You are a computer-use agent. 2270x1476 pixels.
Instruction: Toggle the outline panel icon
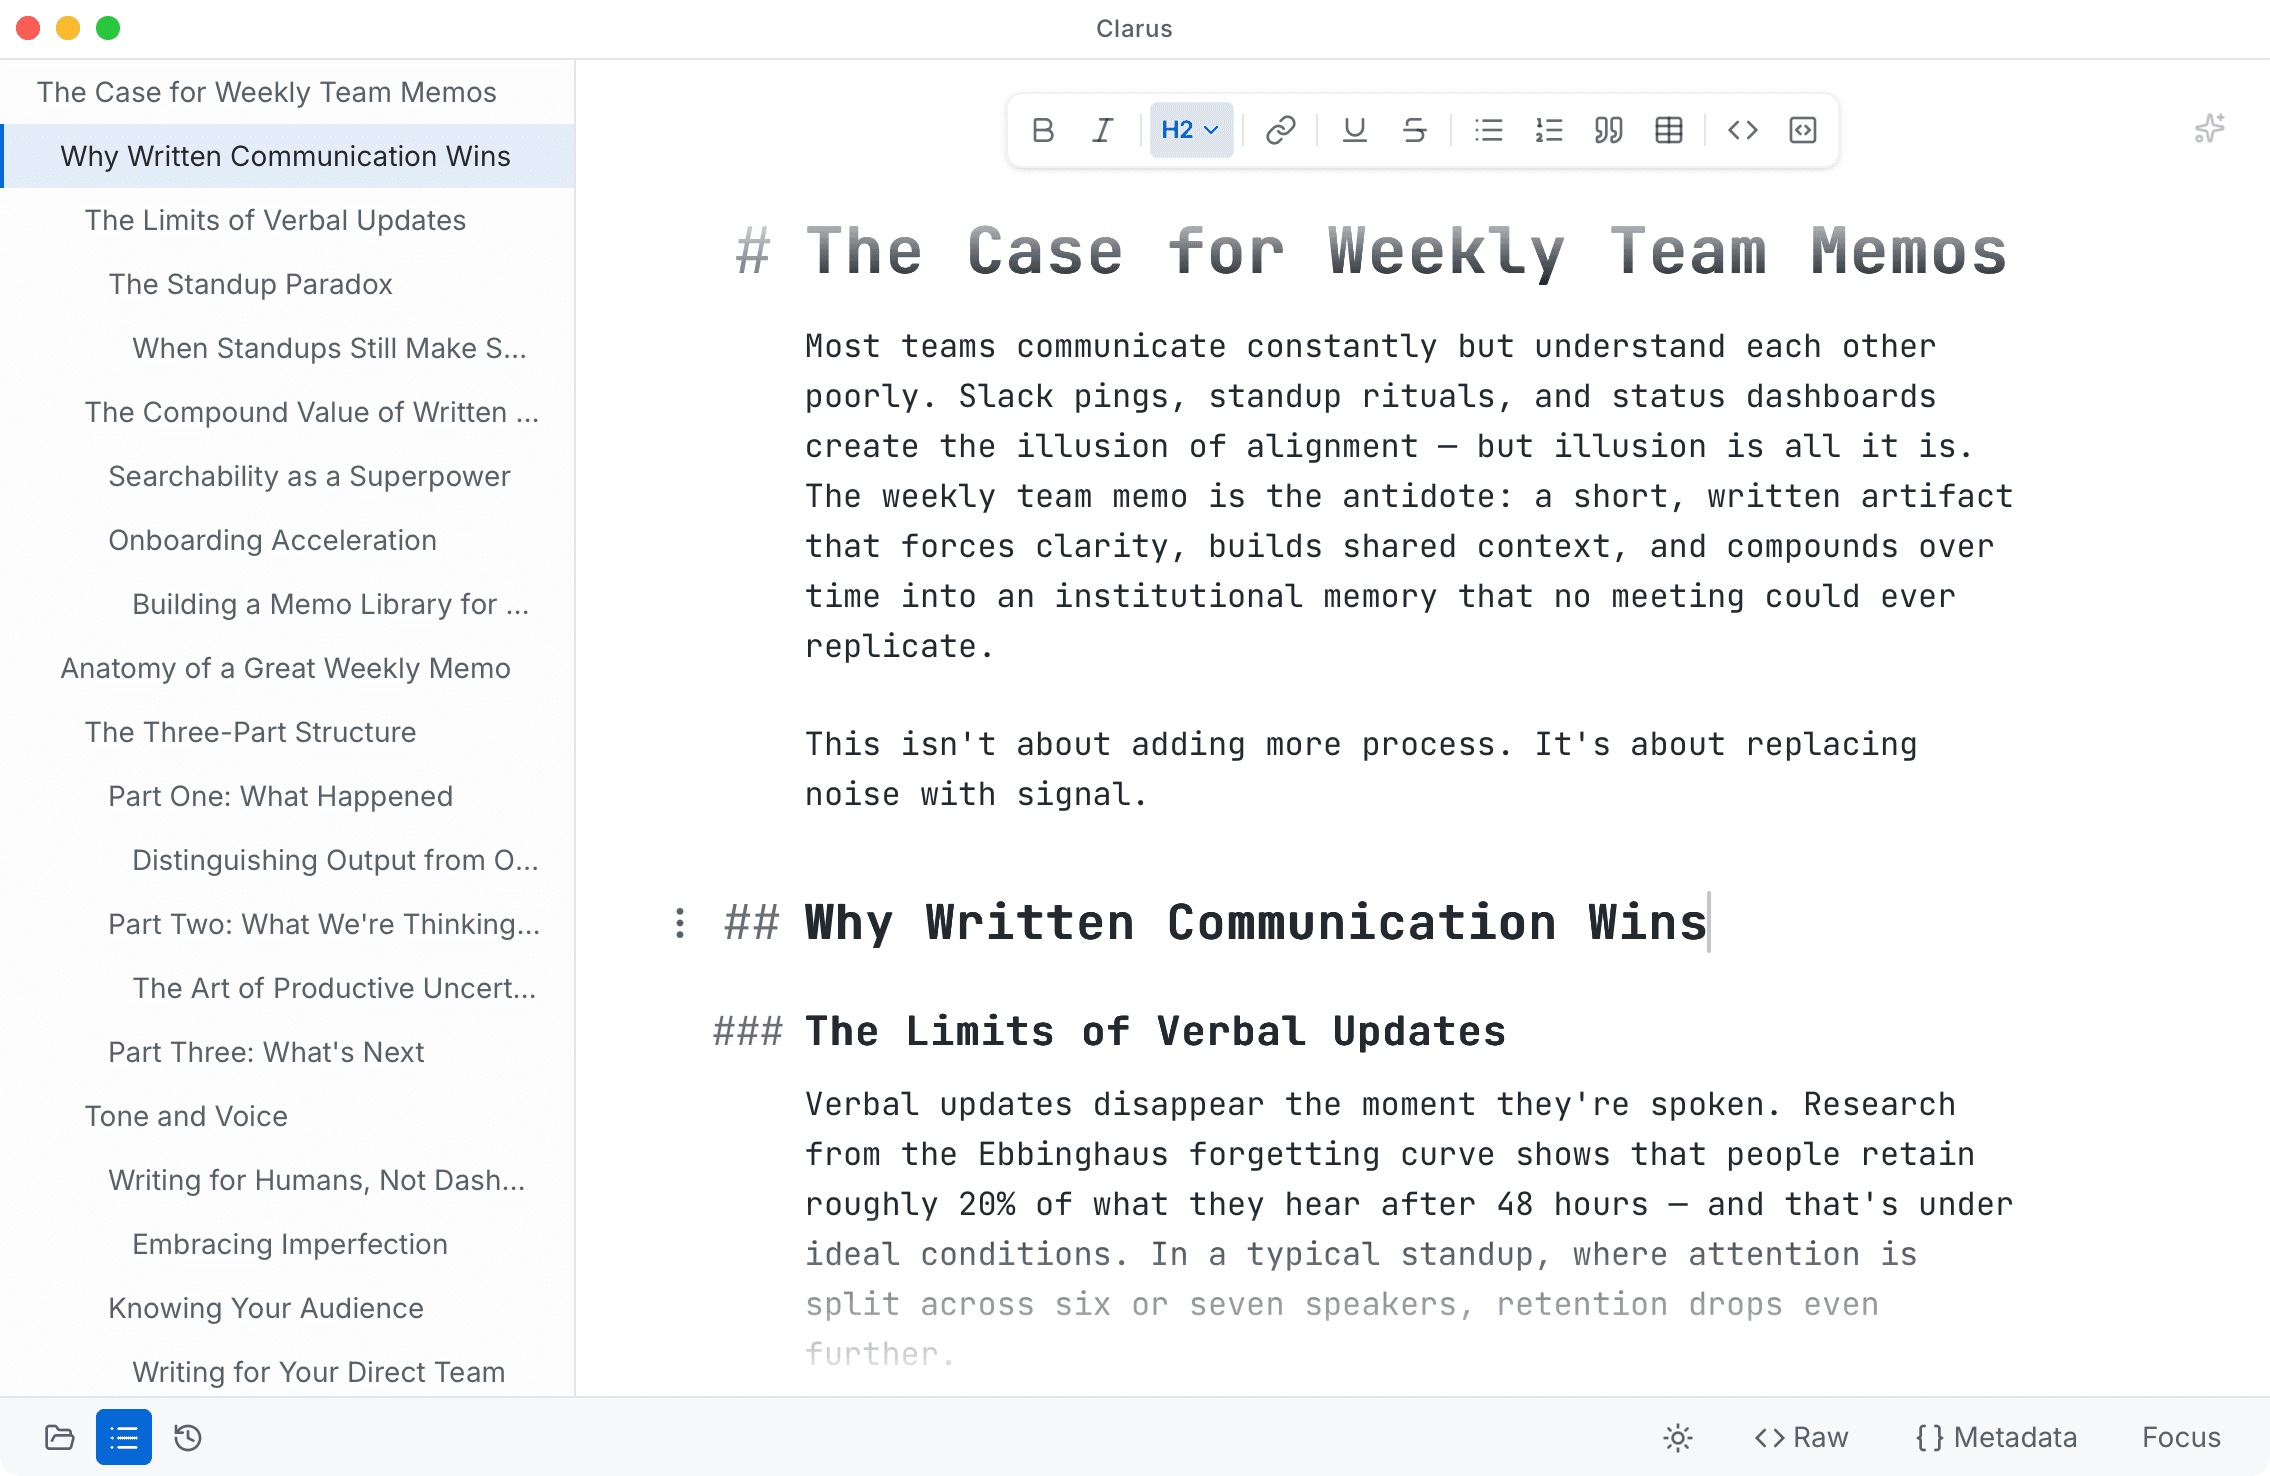(x=124, y=1437)
